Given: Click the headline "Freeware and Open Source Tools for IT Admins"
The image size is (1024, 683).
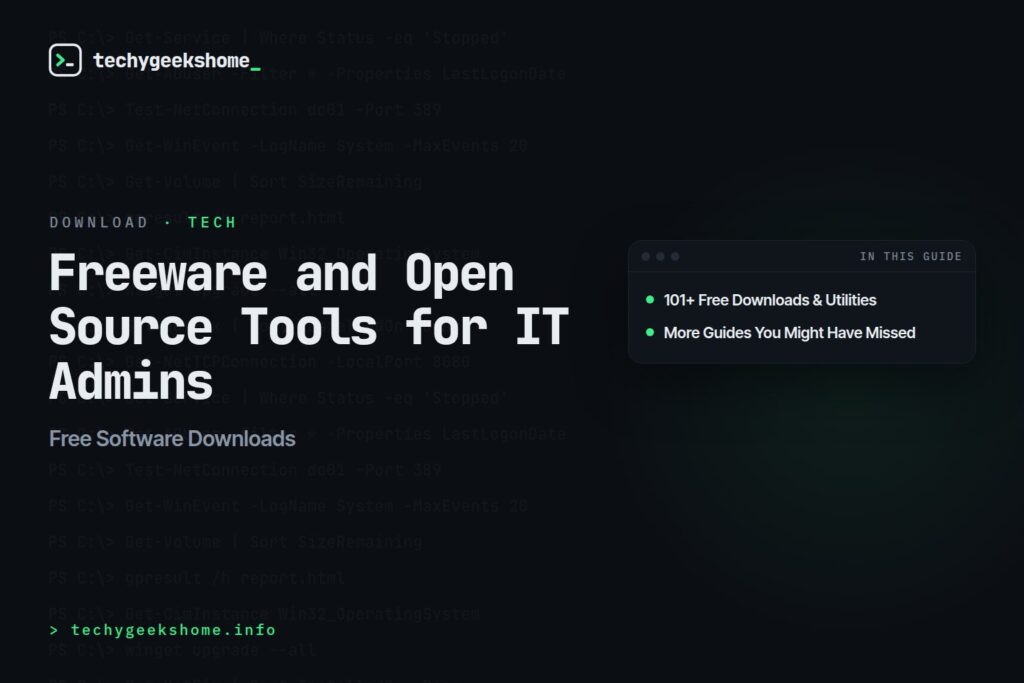Looking at the screenshot, I should click(310, 326).
